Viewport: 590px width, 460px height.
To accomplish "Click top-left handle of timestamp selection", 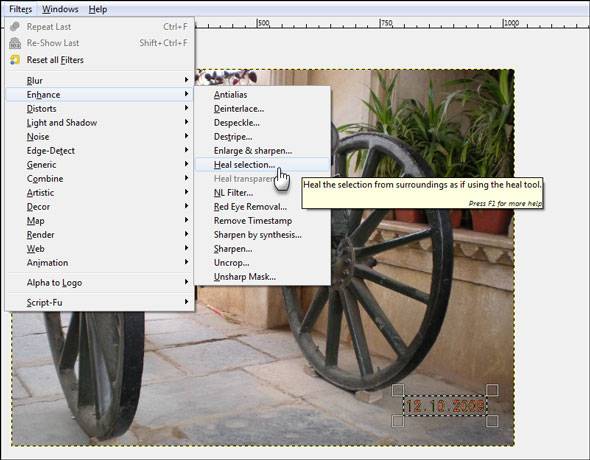I will tap(398, 390).
